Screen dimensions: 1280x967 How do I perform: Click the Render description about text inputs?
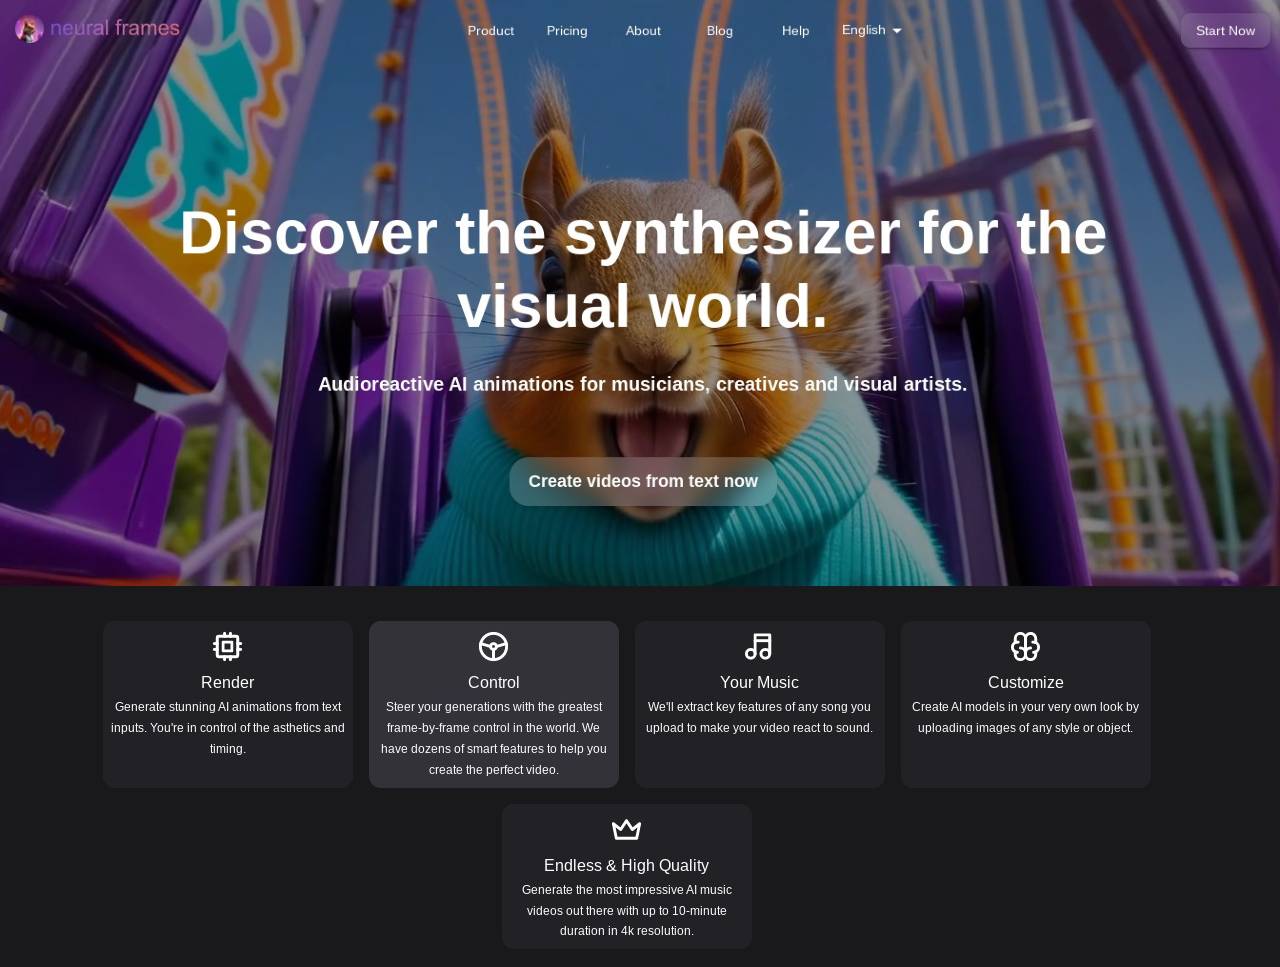pos(228,728)
